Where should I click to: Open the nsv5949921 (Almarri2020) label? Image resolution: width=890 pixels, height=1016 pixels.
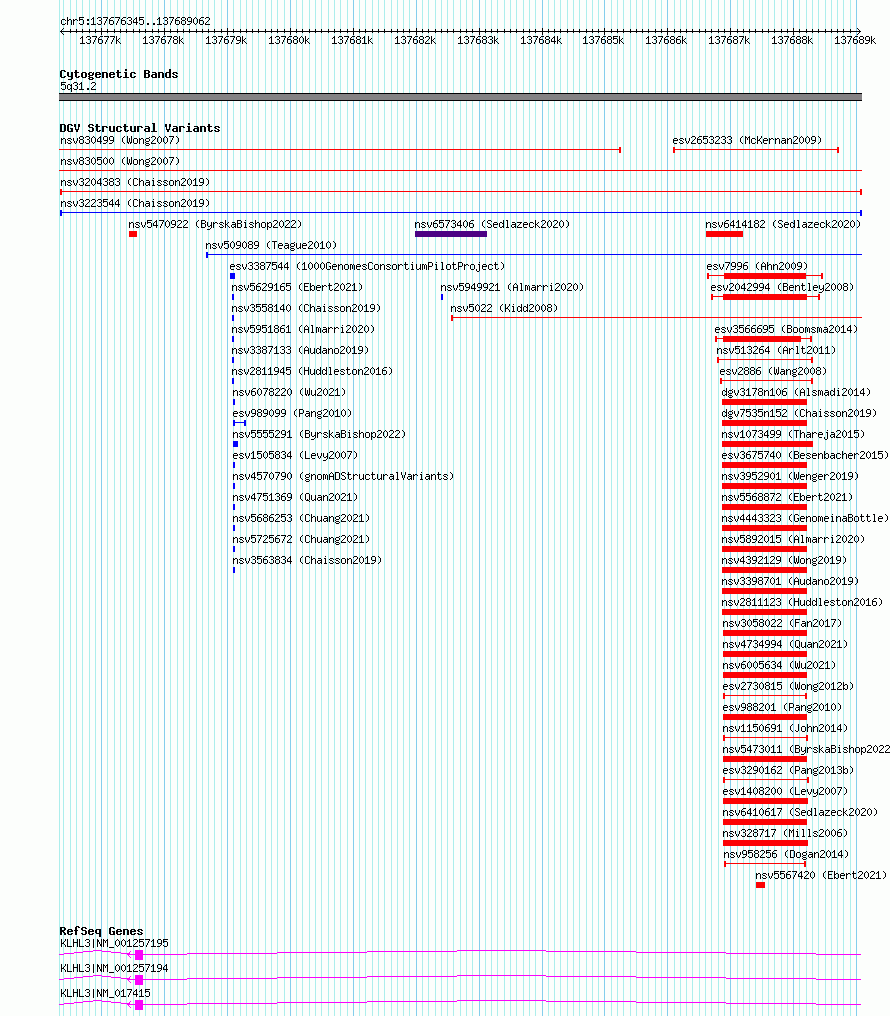(x=512, y=287)
